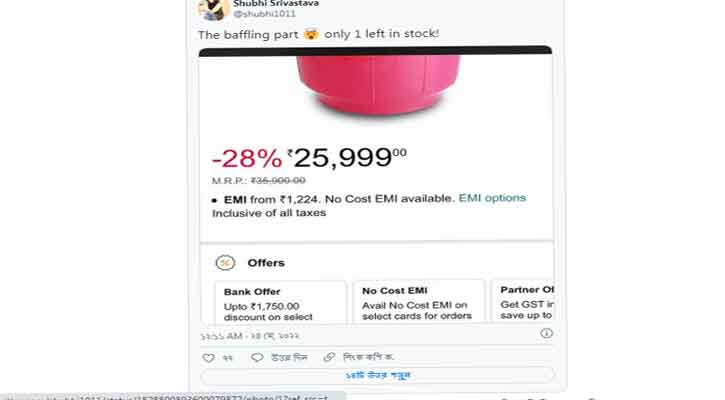Open the No Cost EMI offer card
Screen dimensions: 725x400
(418, 302)
